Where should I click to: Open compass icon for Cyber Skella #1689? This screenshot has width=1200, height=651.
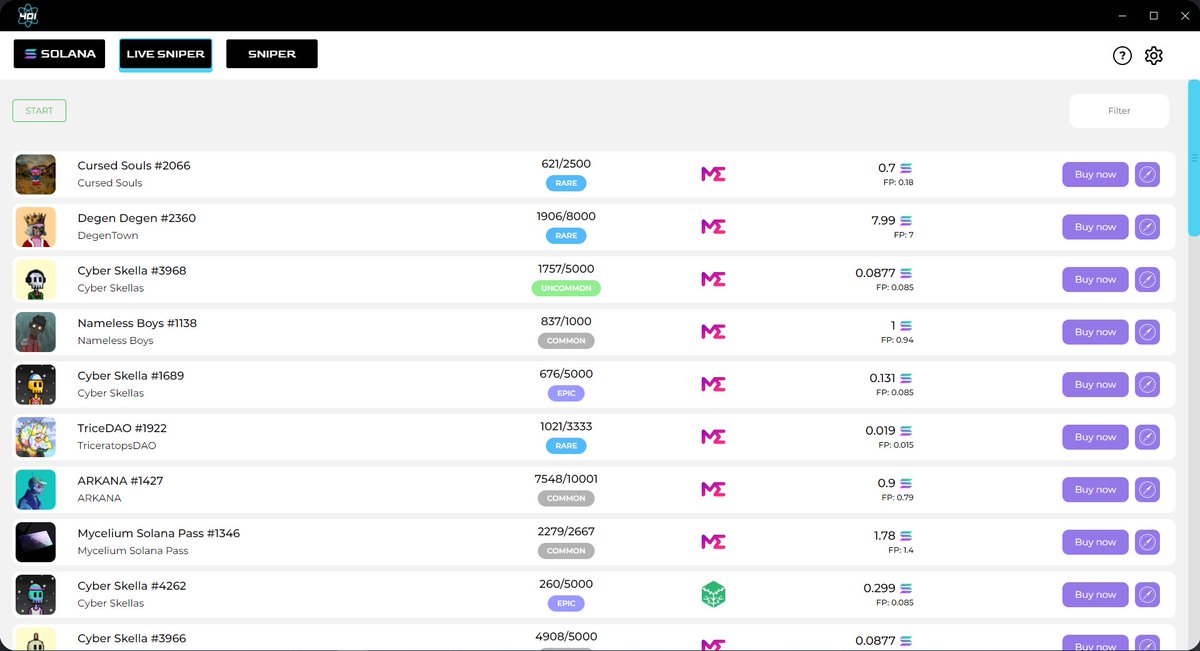[x=1148, y=384]
